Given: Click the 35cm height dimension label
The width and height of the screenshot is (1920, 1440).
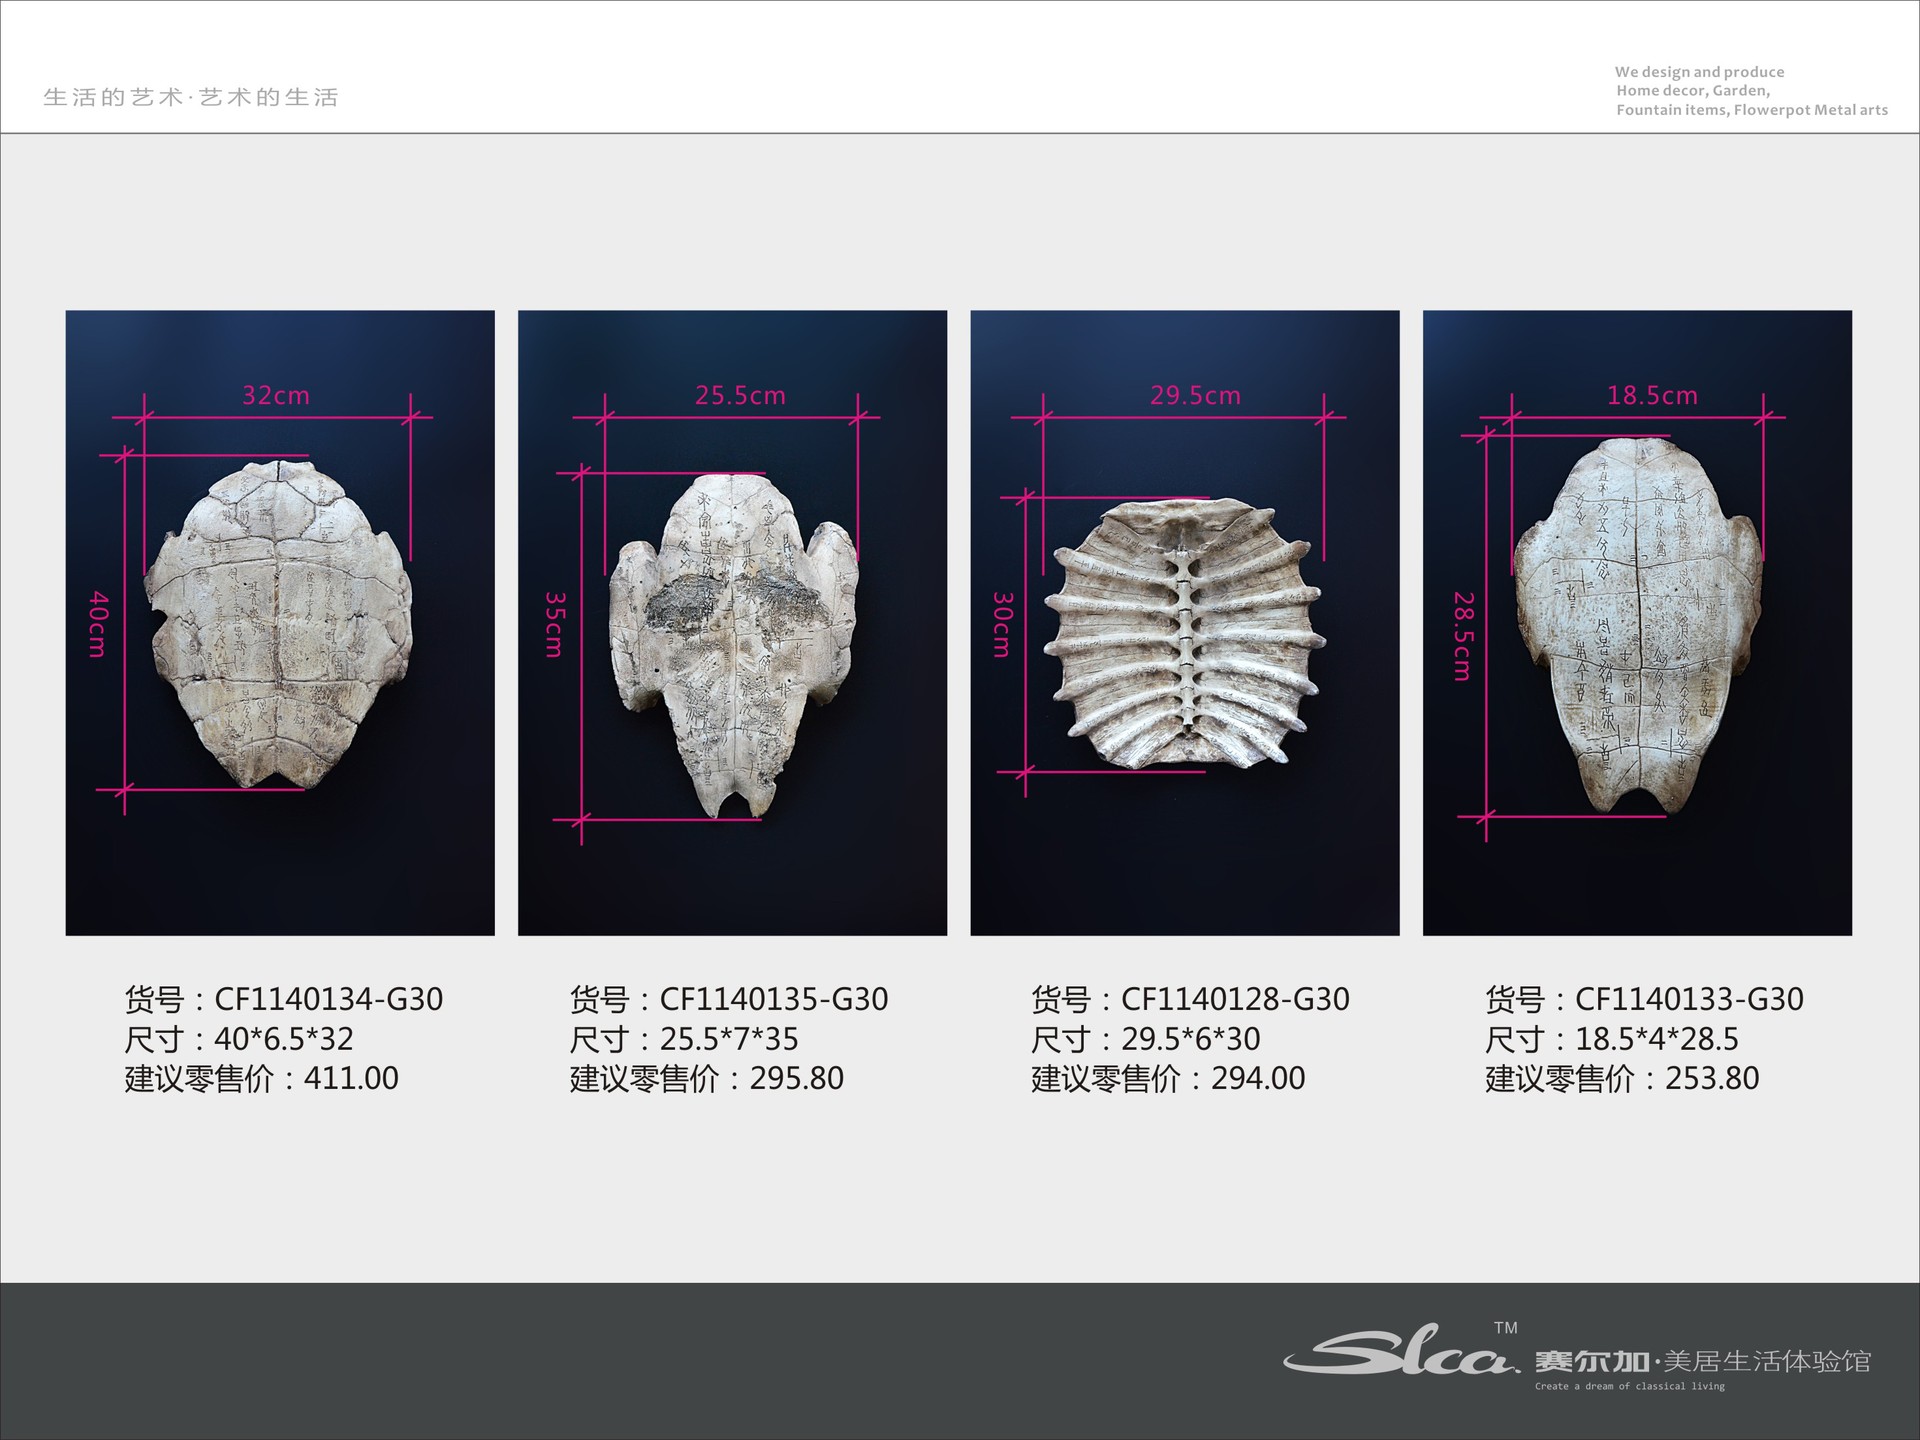Looking at the screenshot, I should 555,623.
